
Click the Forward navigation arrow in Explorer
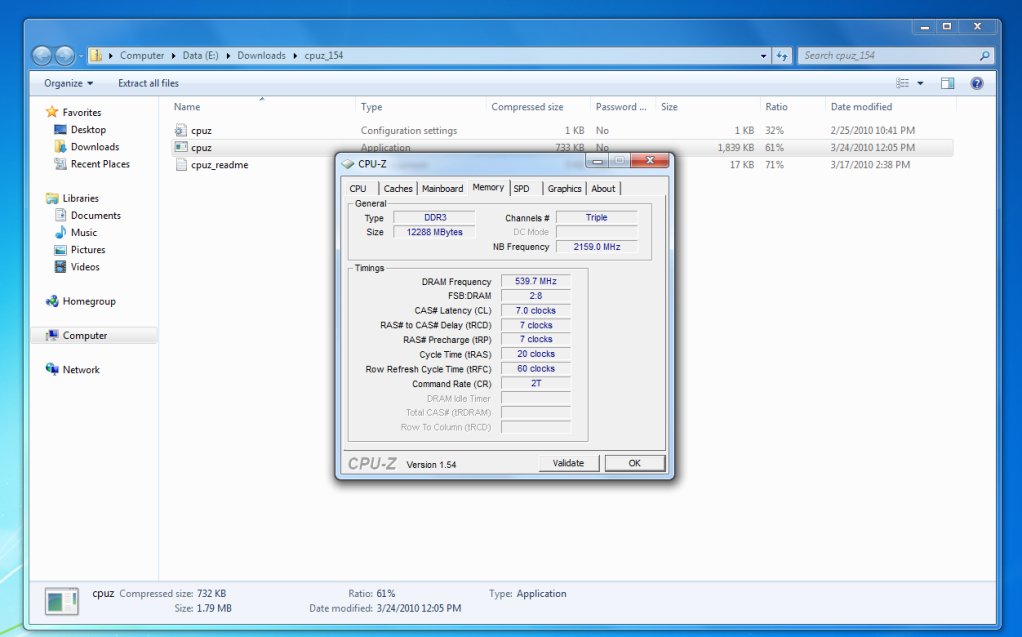click(65, 56)
